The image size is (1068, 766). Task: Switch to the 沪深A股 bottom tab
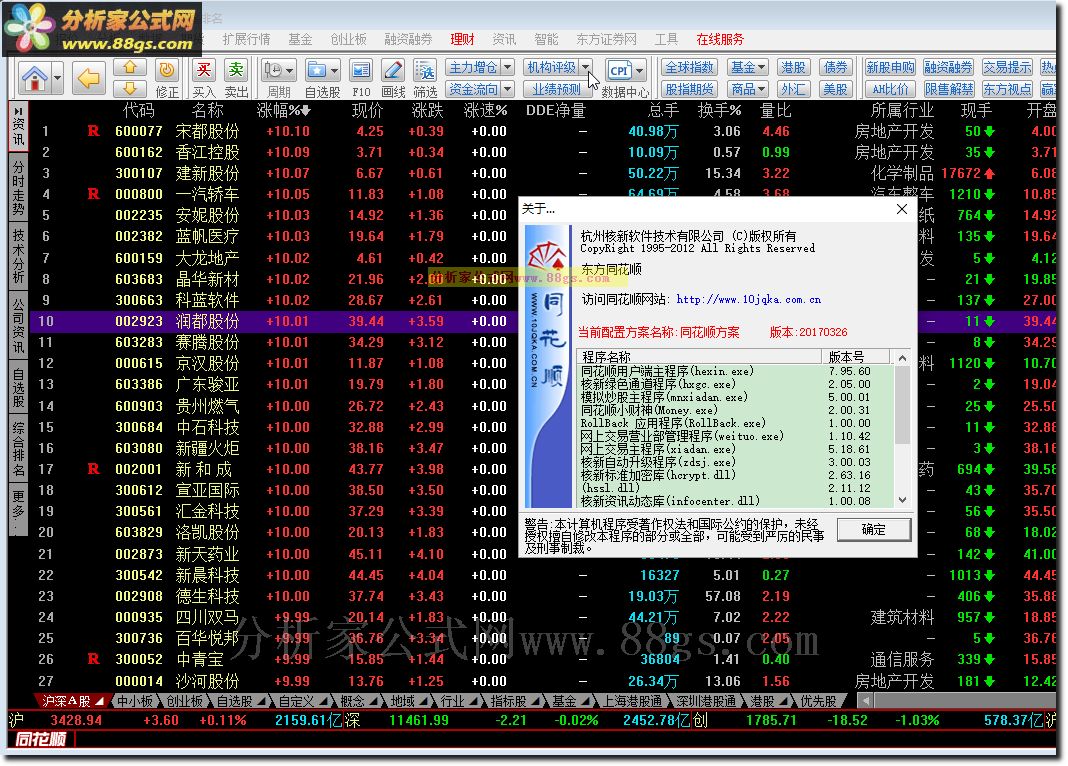(71, 701)
